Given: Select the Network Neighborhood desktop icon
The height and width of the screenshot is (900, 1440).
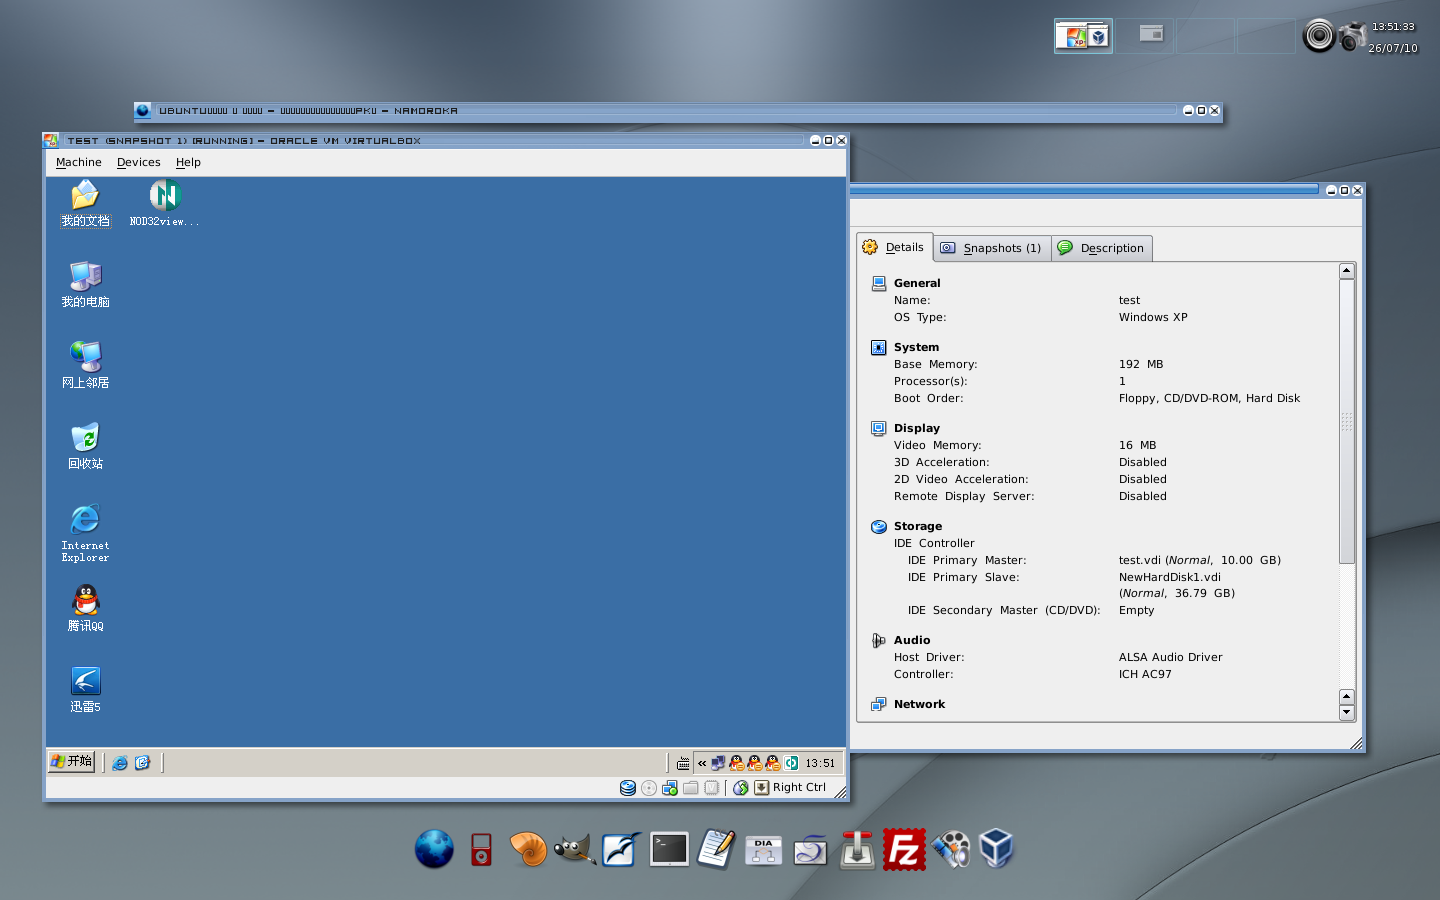Looking at the screenshot, I should (x=85, y=366).
